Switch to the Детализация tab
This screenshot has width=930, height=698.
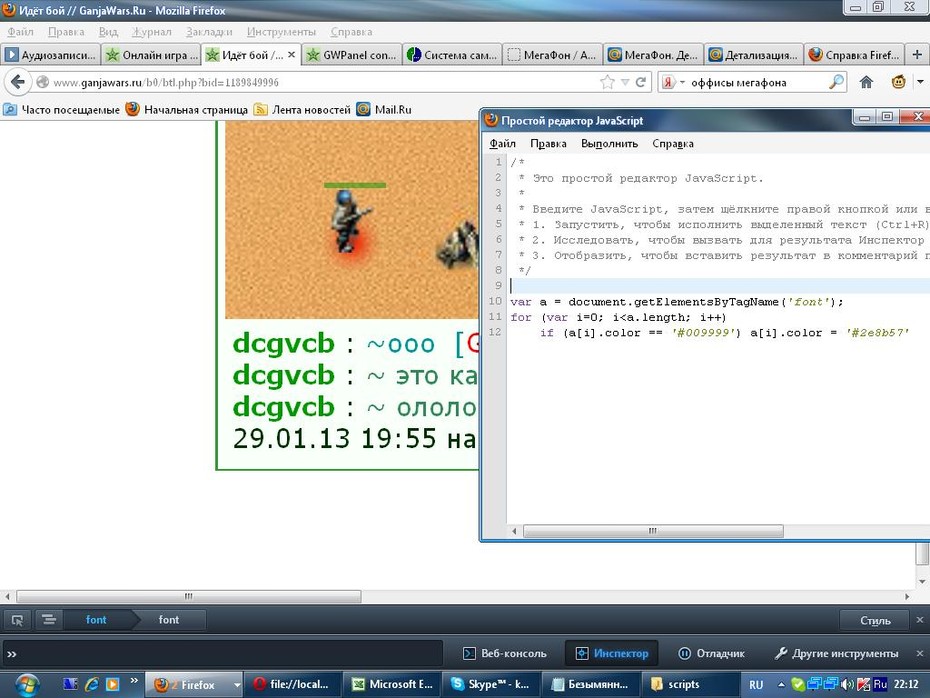[753, 55]
